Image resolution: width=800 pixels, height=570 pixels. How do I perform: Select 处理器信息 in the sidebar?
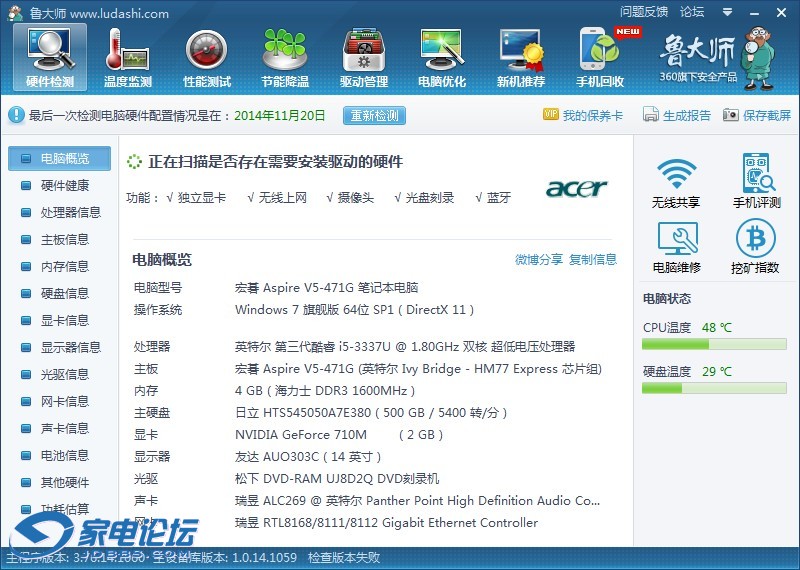[70, 213]
